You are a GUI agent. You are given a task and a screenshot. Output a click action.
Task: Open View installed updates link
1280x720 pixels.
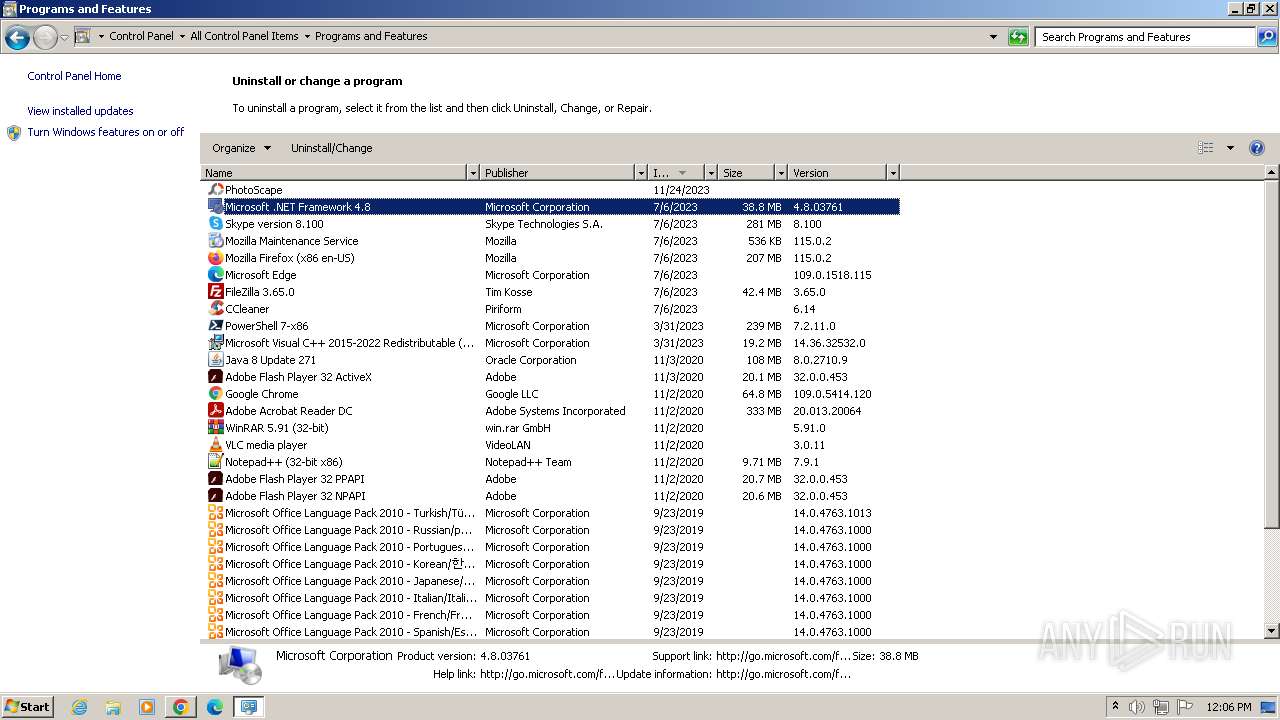tap(80, 111)
